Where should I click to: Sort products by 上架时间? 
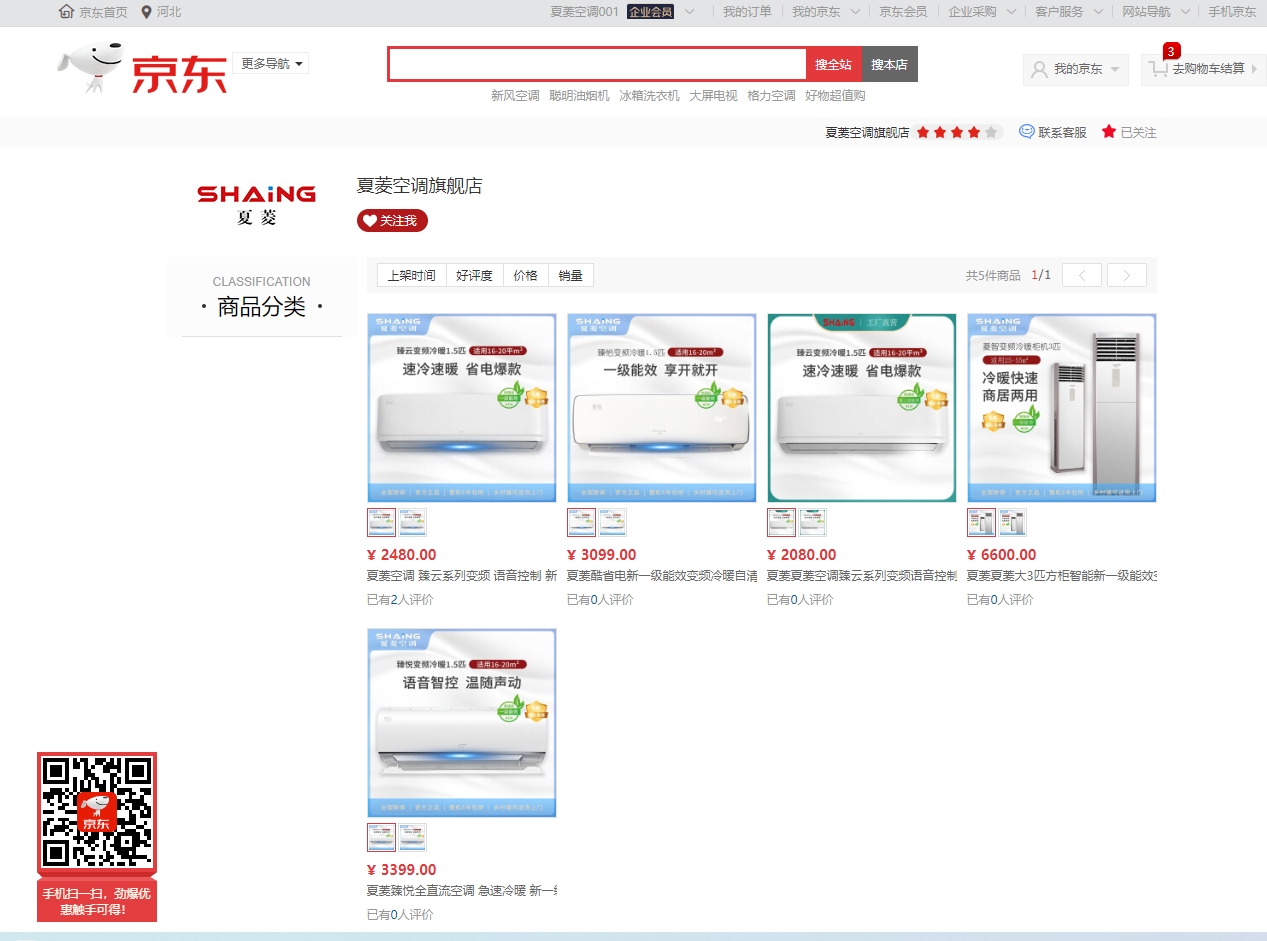click(x=412, y=275)
